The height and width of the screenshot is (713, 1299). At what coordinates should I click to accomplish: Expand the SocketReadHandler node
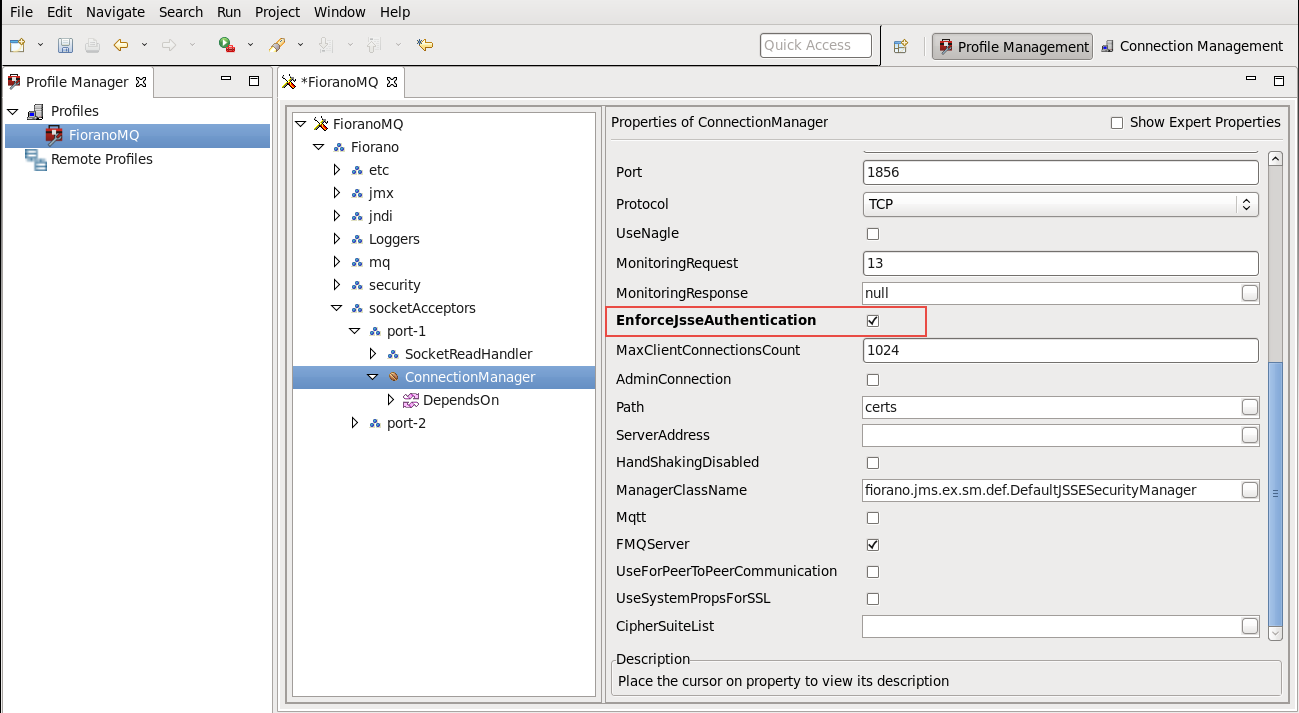[x=373, y=354]
